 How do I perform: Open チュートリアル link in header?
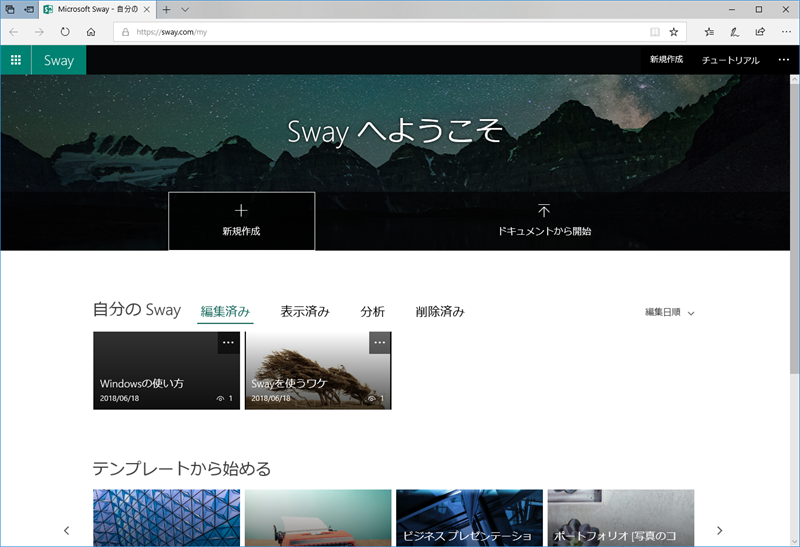(730, 60)
